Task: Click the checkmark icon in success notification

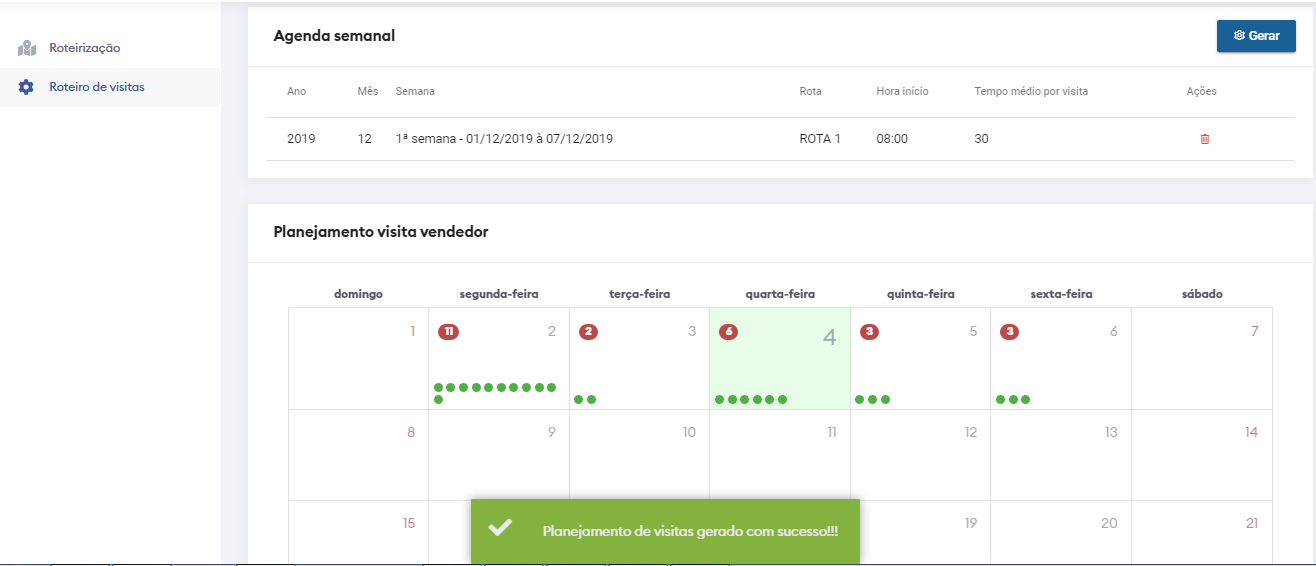Action: 501,529
